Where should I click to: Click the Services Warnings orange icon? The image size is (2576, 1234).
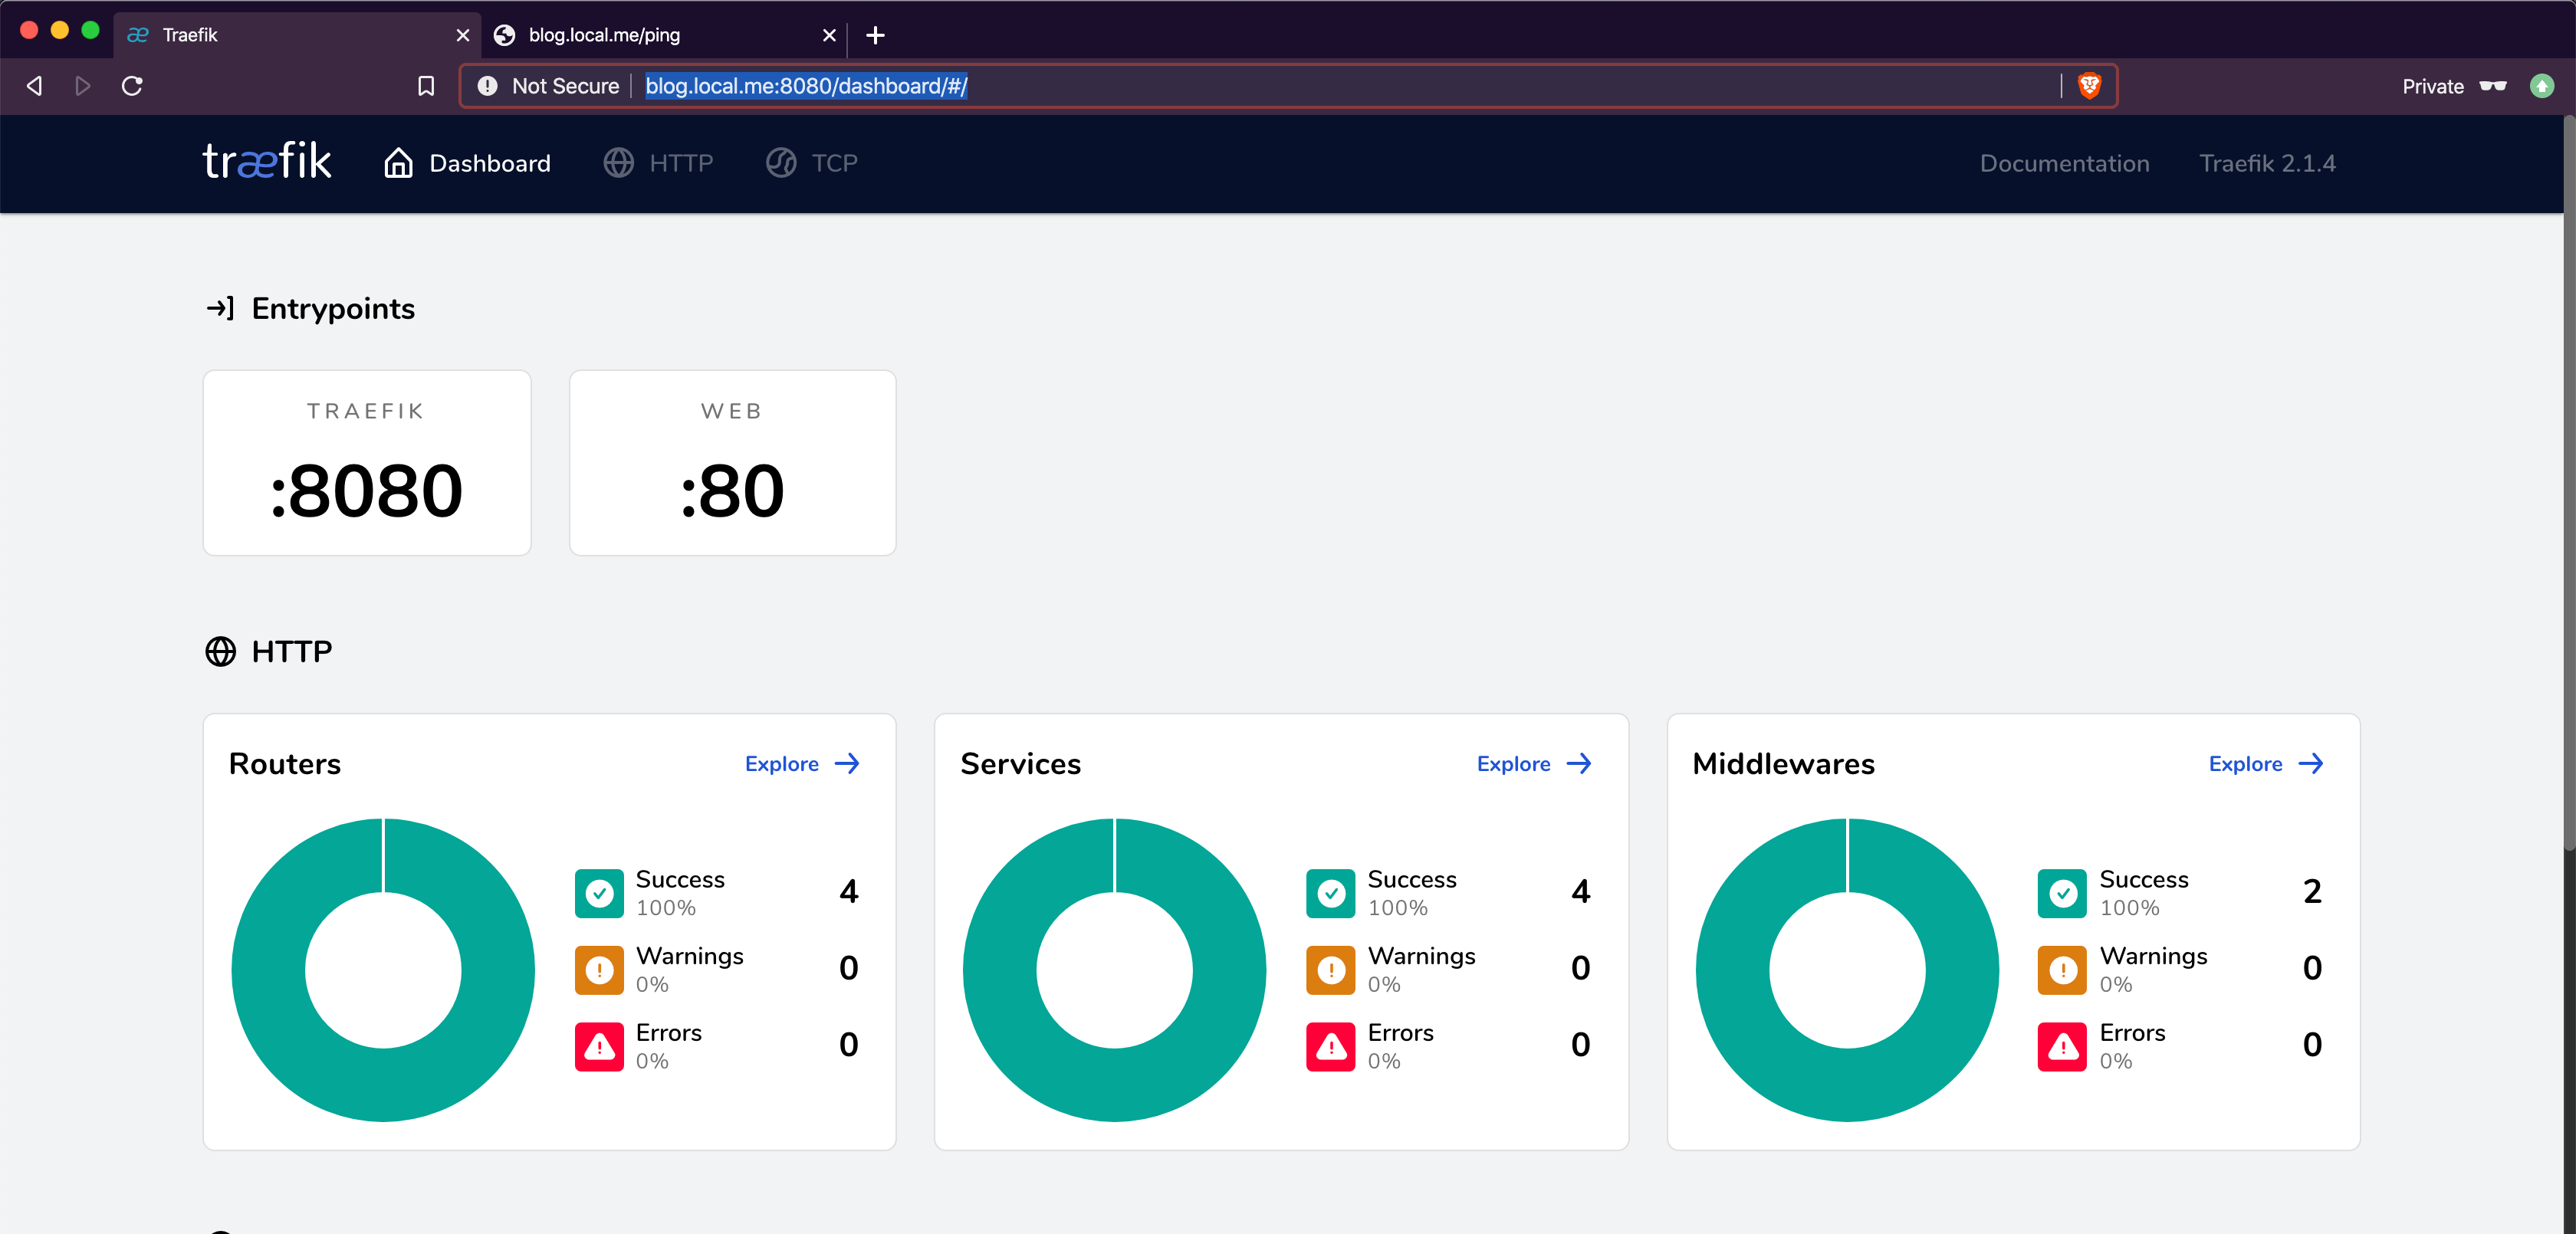click(x=1331, y=970)
